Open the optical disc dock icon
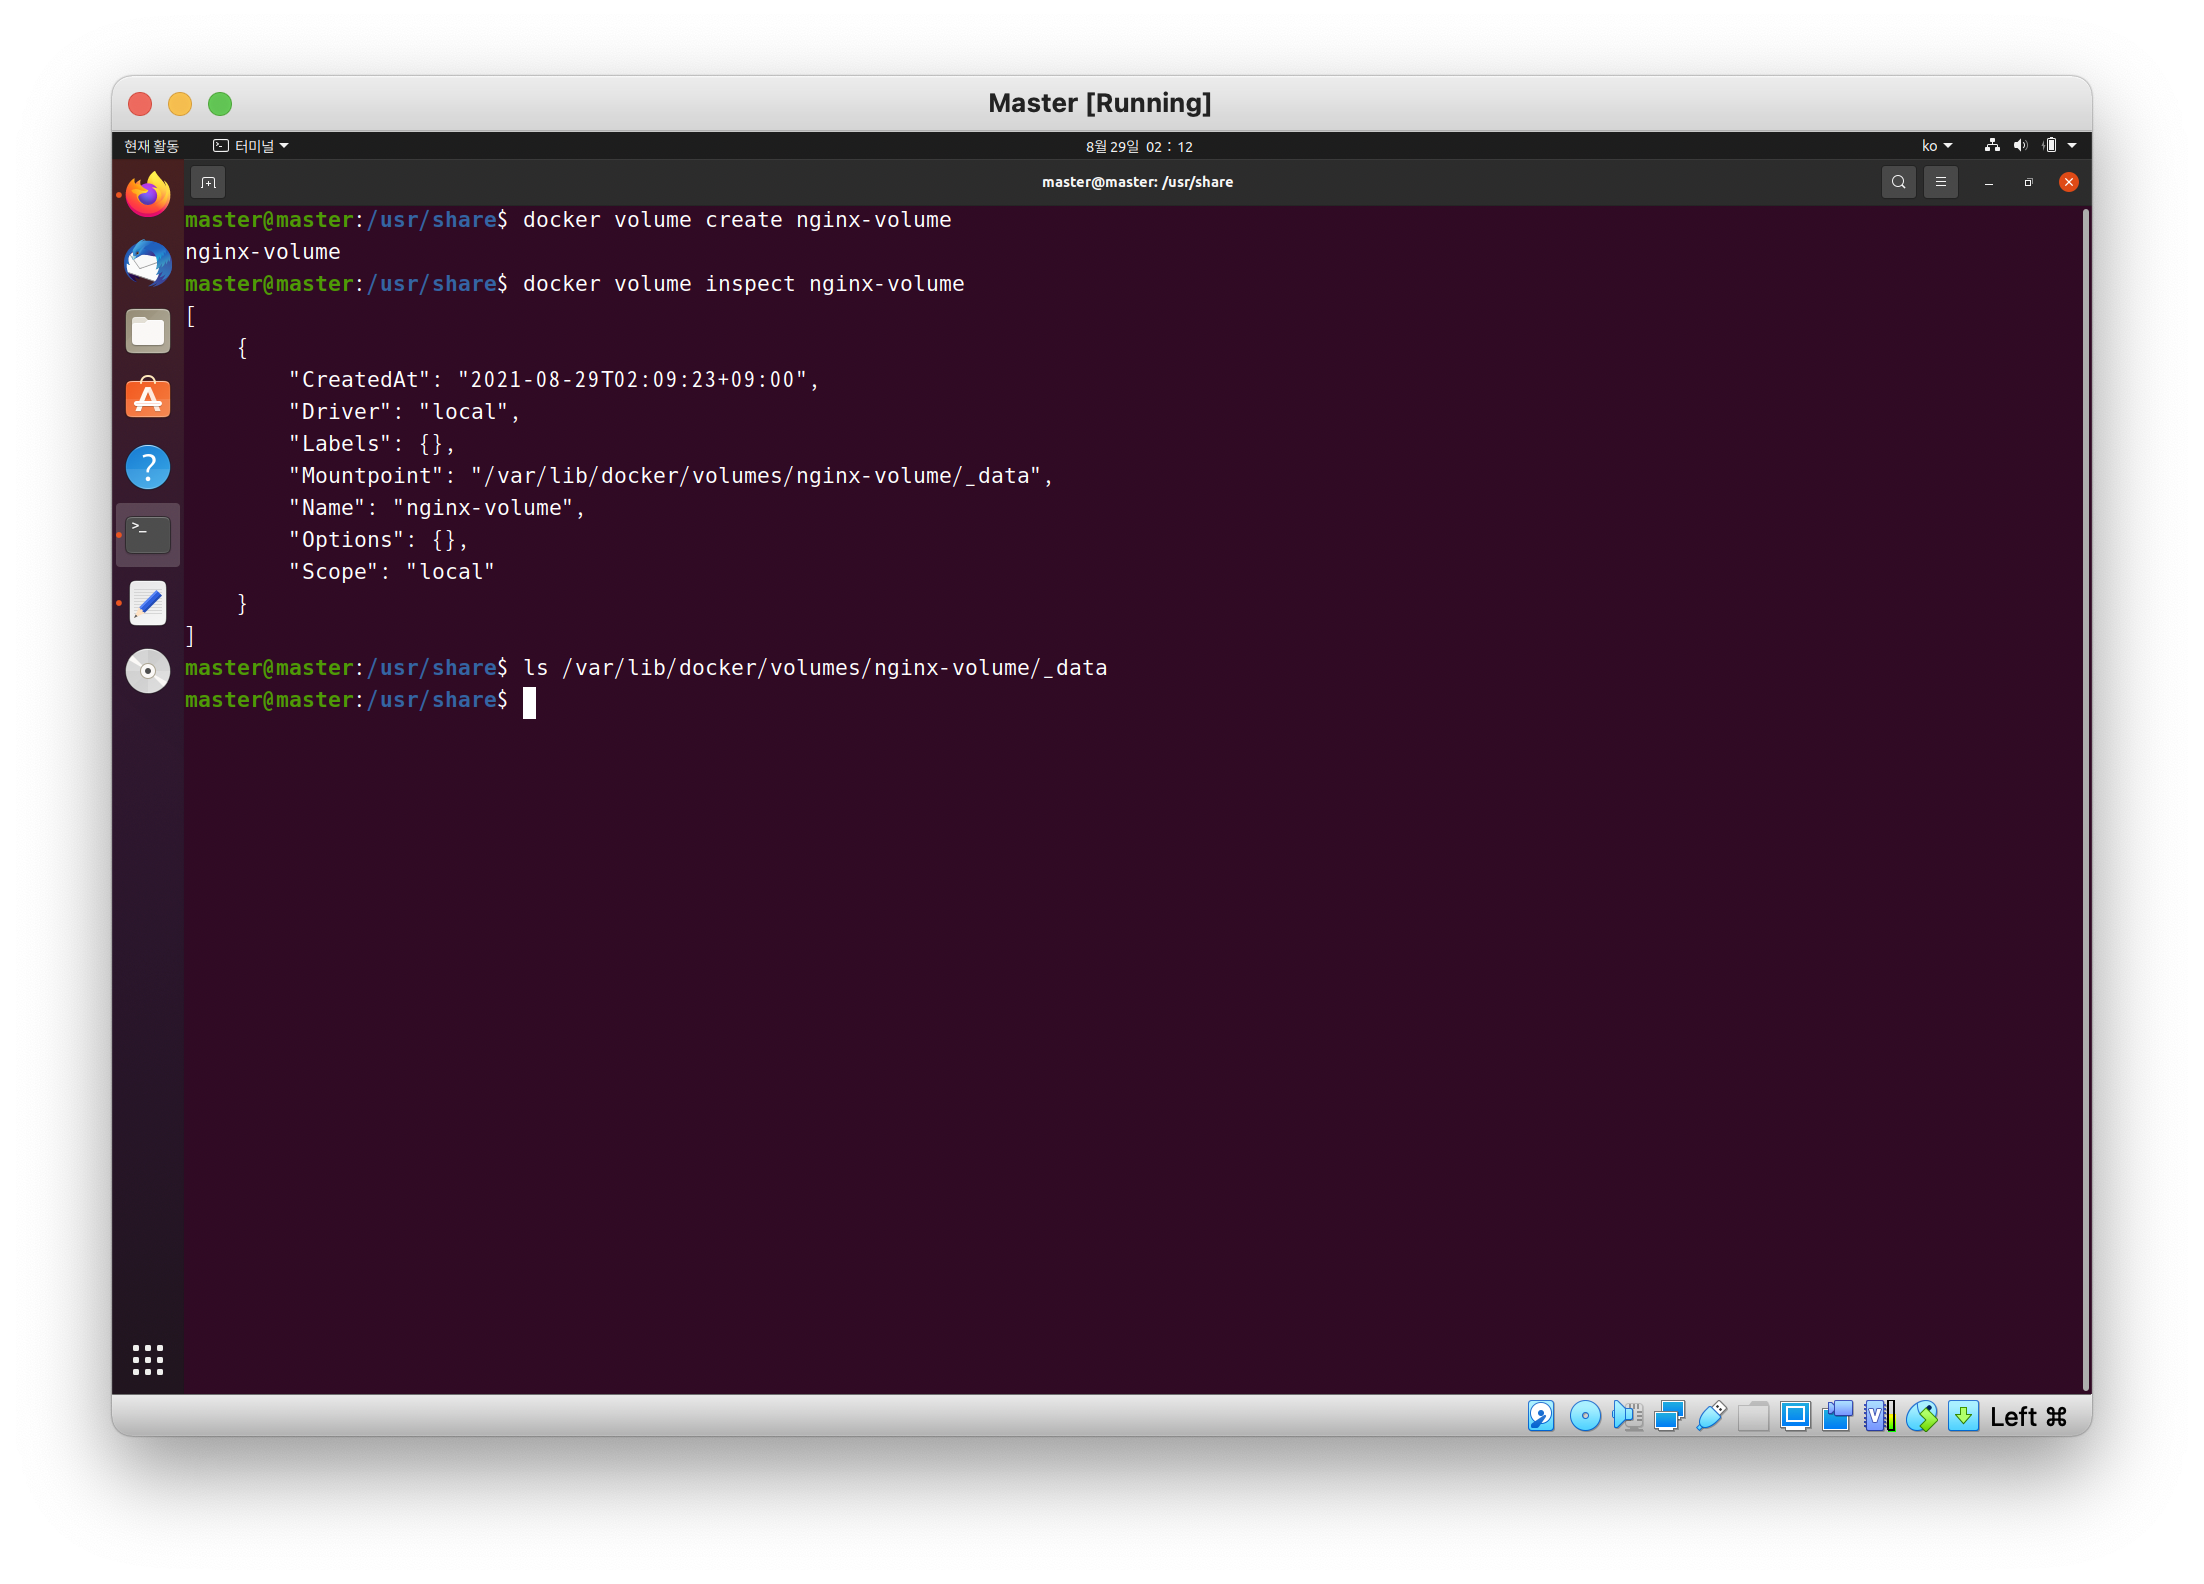This screenshot has width=2204, height=1584. point(148,671)
